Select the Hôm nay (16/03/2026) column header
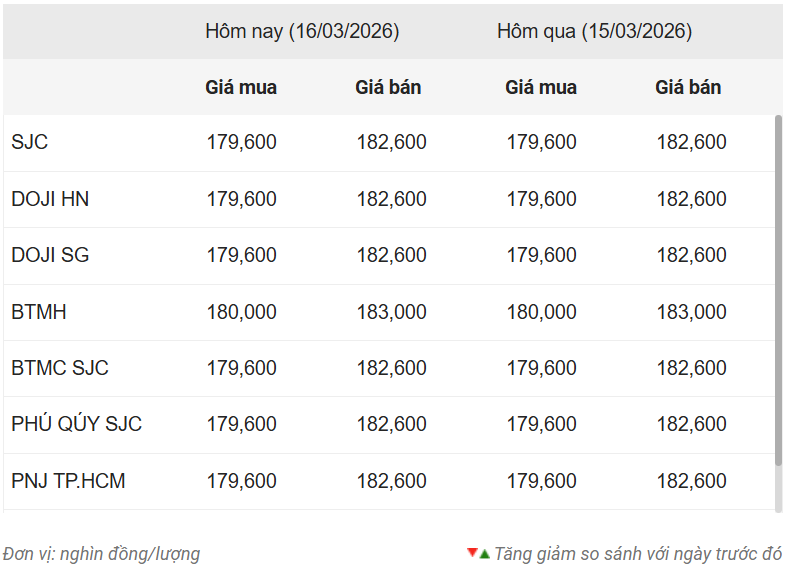The height and width of the screenshot is (566, 789). pyautogui.click(x=302, y=31)
